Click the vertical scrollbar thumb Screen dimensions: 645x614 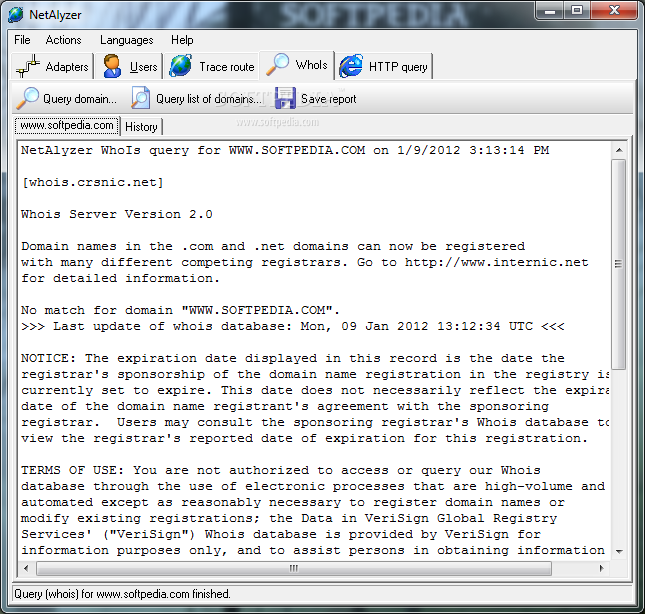[618, 264]
